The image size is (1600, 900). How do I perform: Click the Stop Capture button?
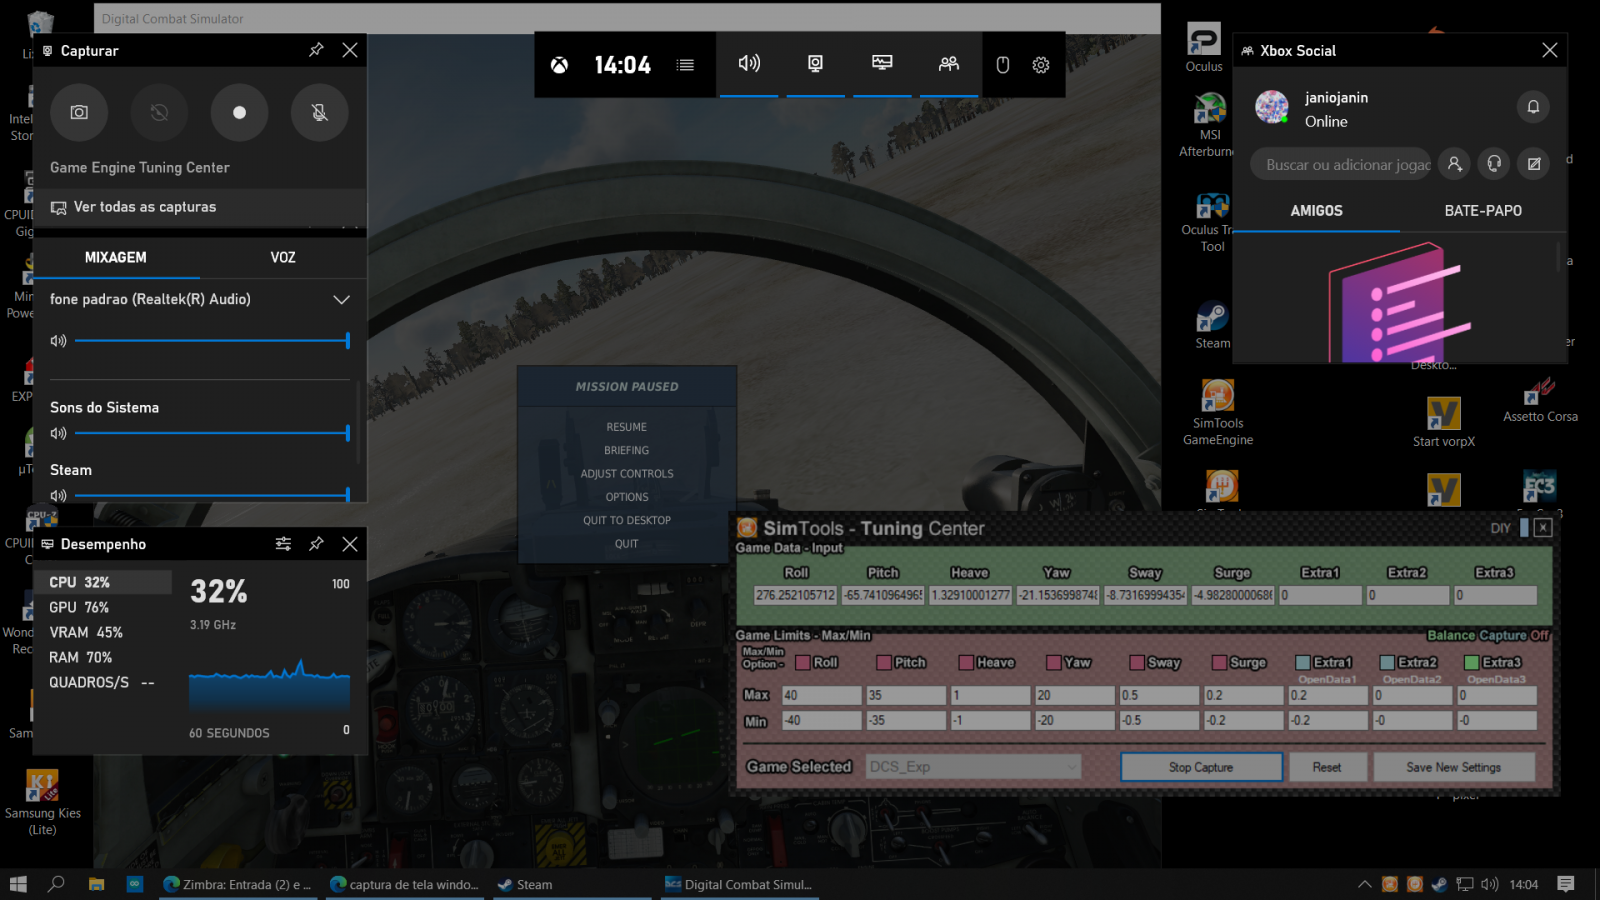coord(1201,767)
